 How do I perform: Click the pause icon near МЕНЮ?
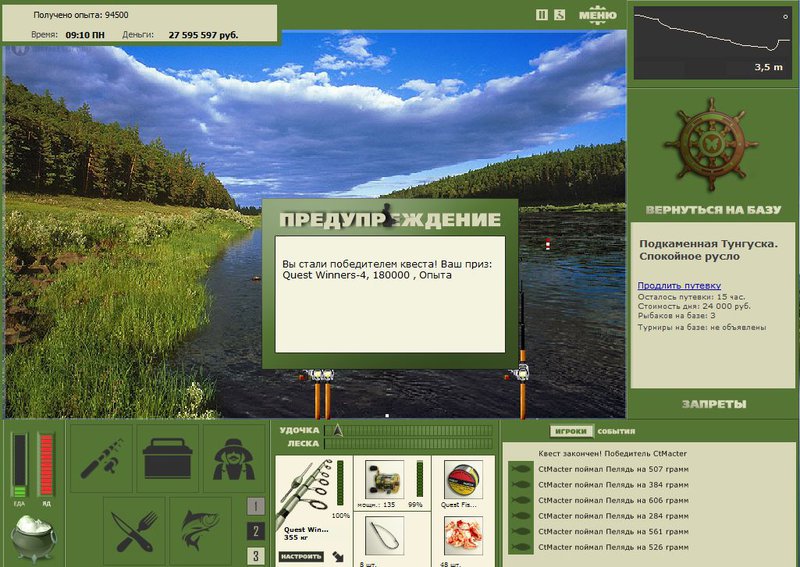tap(542, 15)
